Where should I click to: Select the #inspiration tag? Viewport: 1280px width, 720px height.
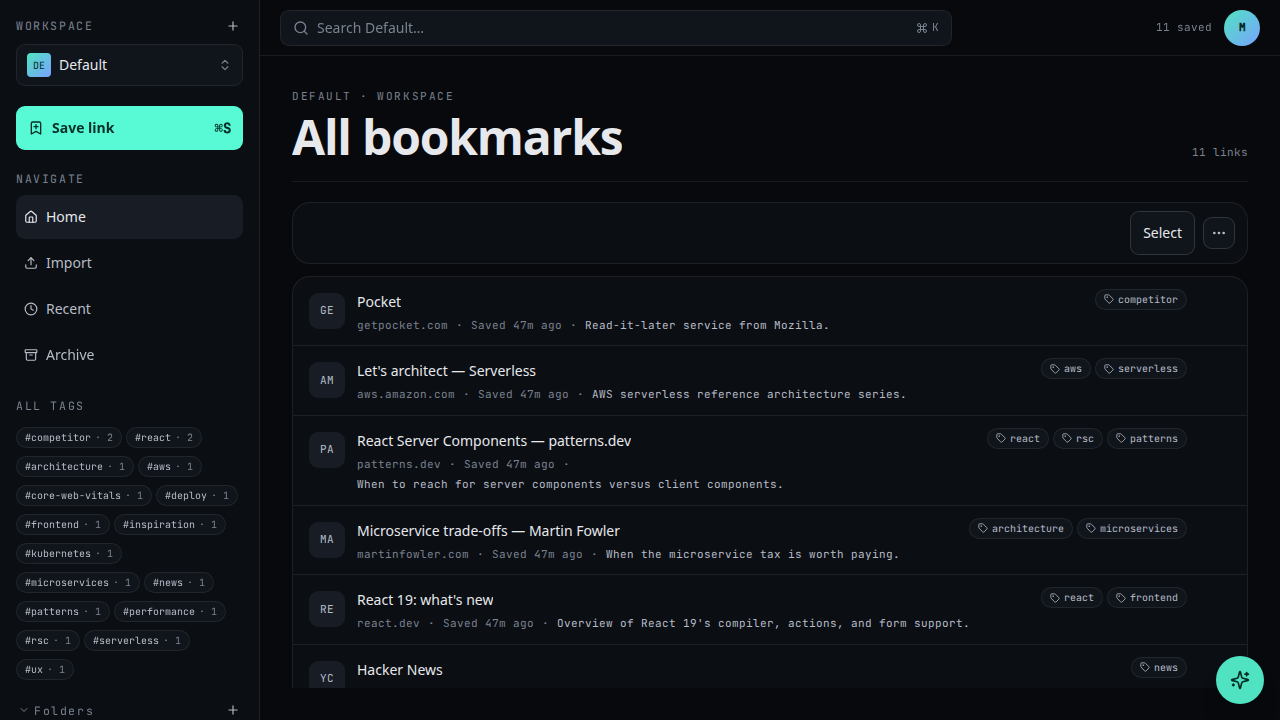170,525
